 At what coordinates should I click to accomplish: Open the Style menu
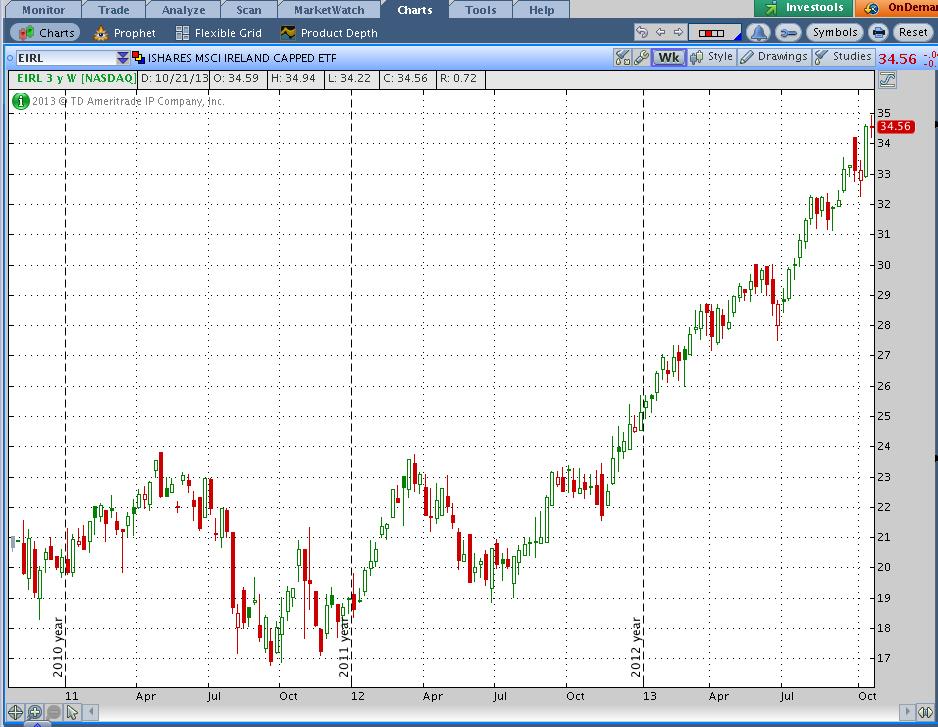[x=711, y=57]
